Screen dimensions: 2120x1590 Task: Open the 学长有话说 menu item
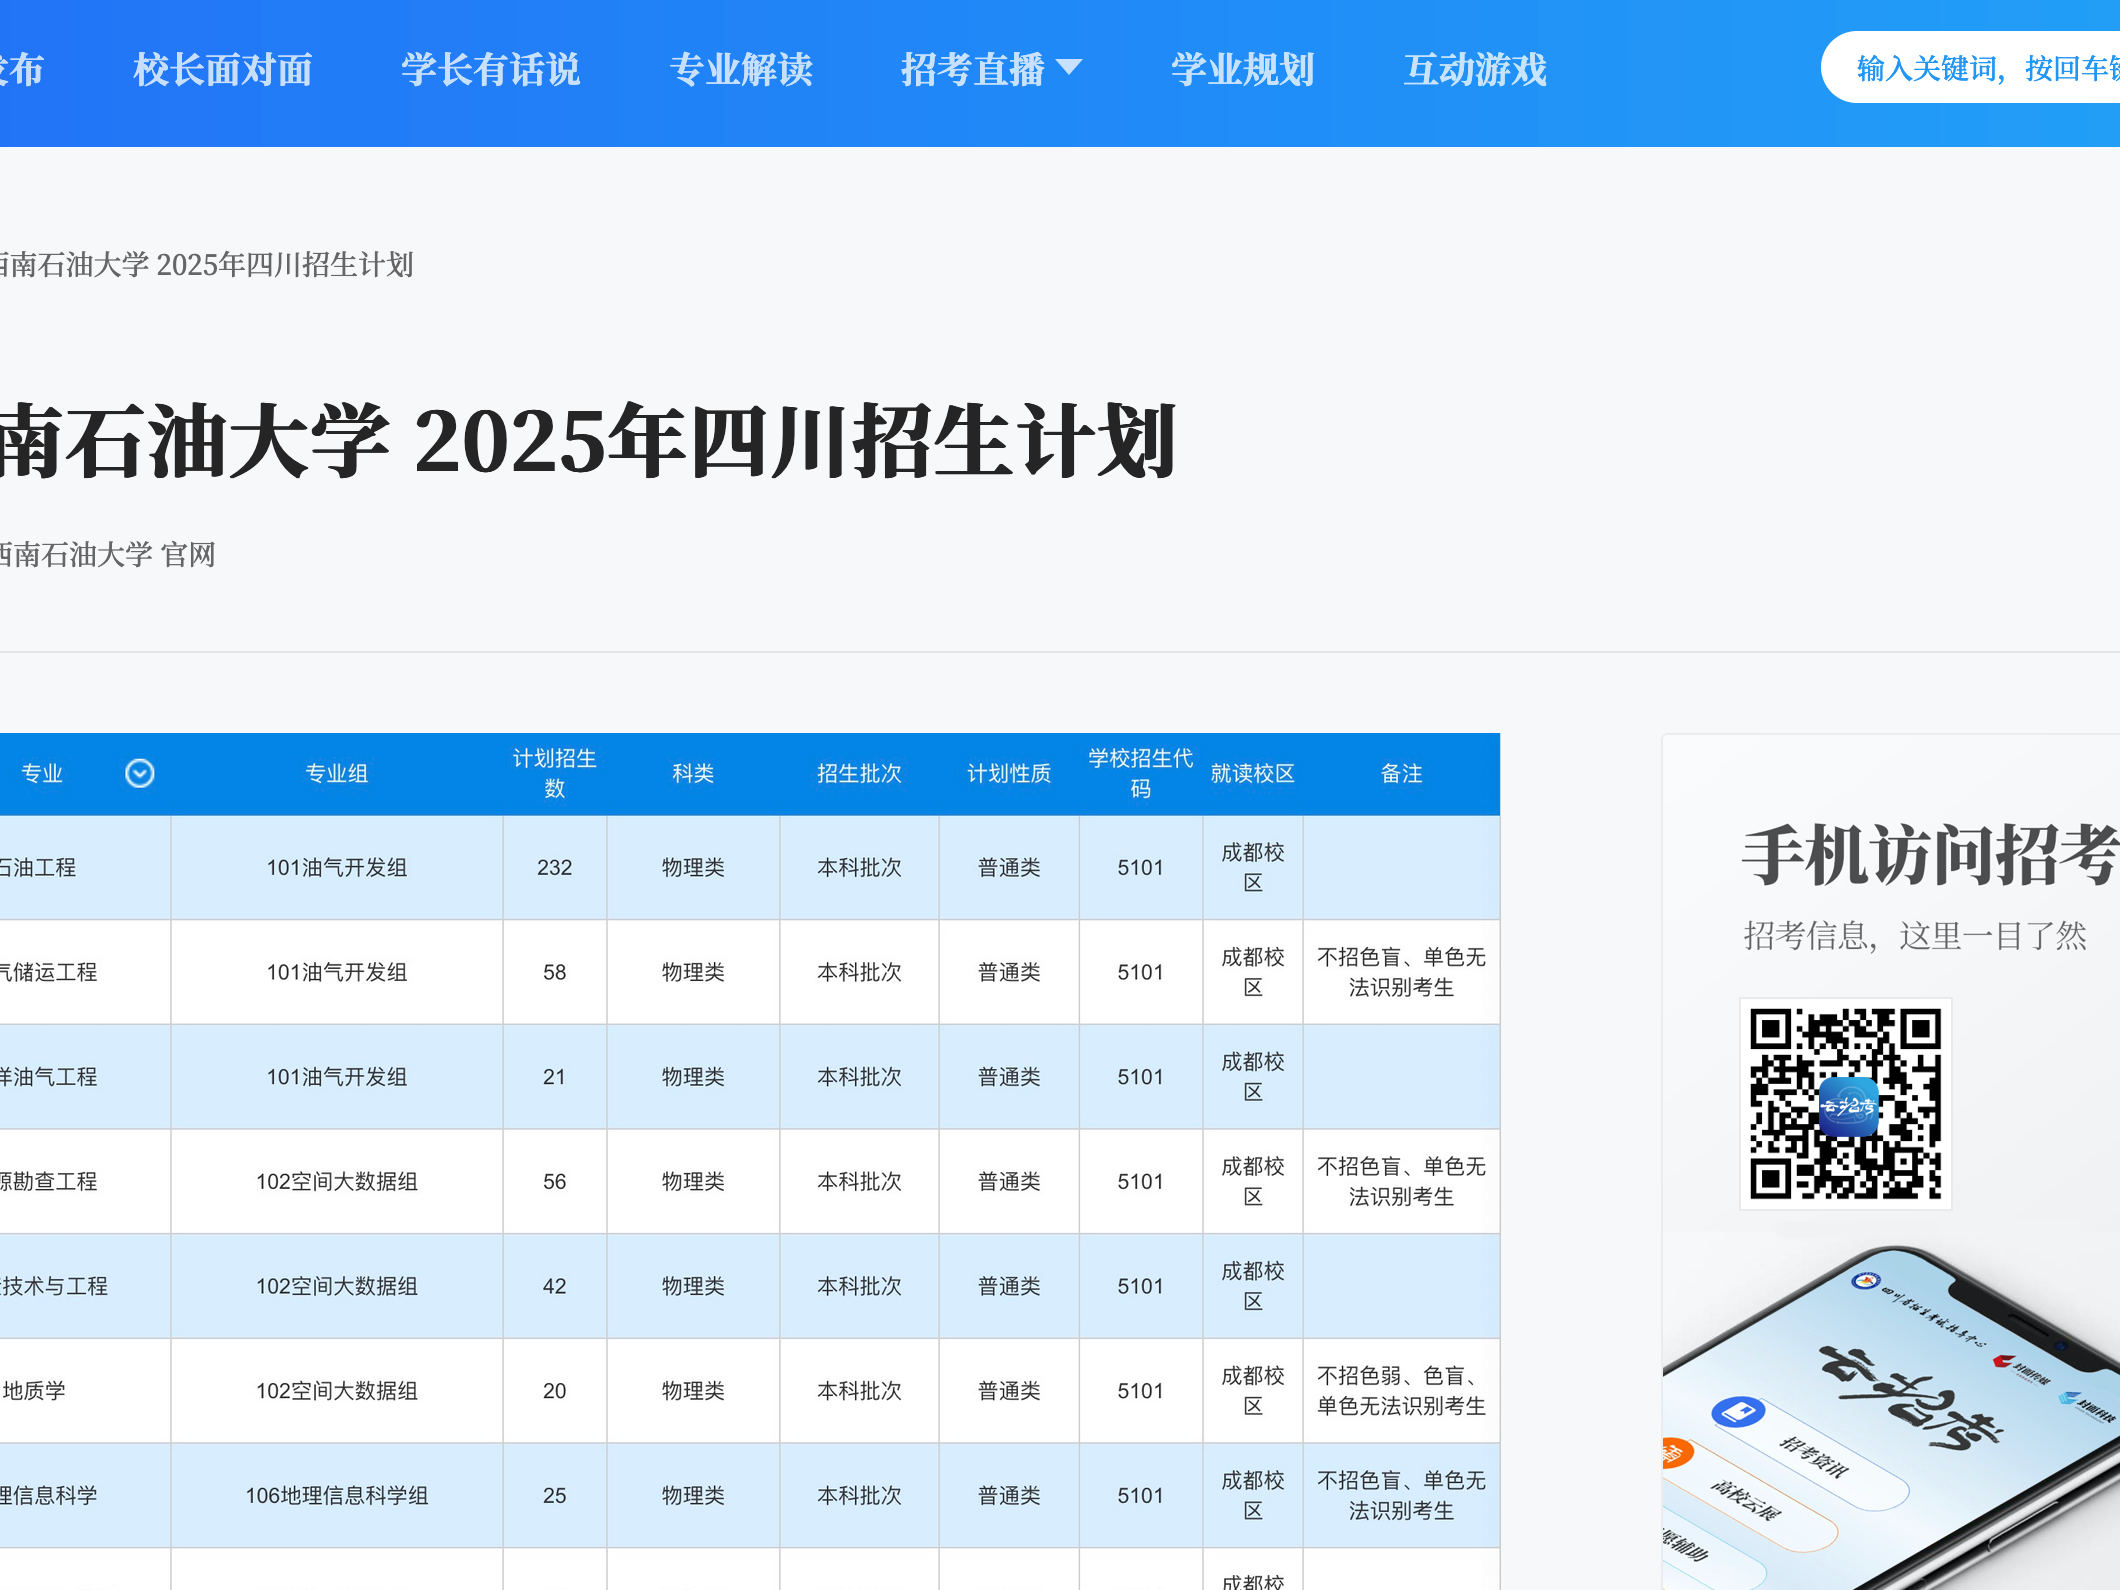click(x=491, y=70)
